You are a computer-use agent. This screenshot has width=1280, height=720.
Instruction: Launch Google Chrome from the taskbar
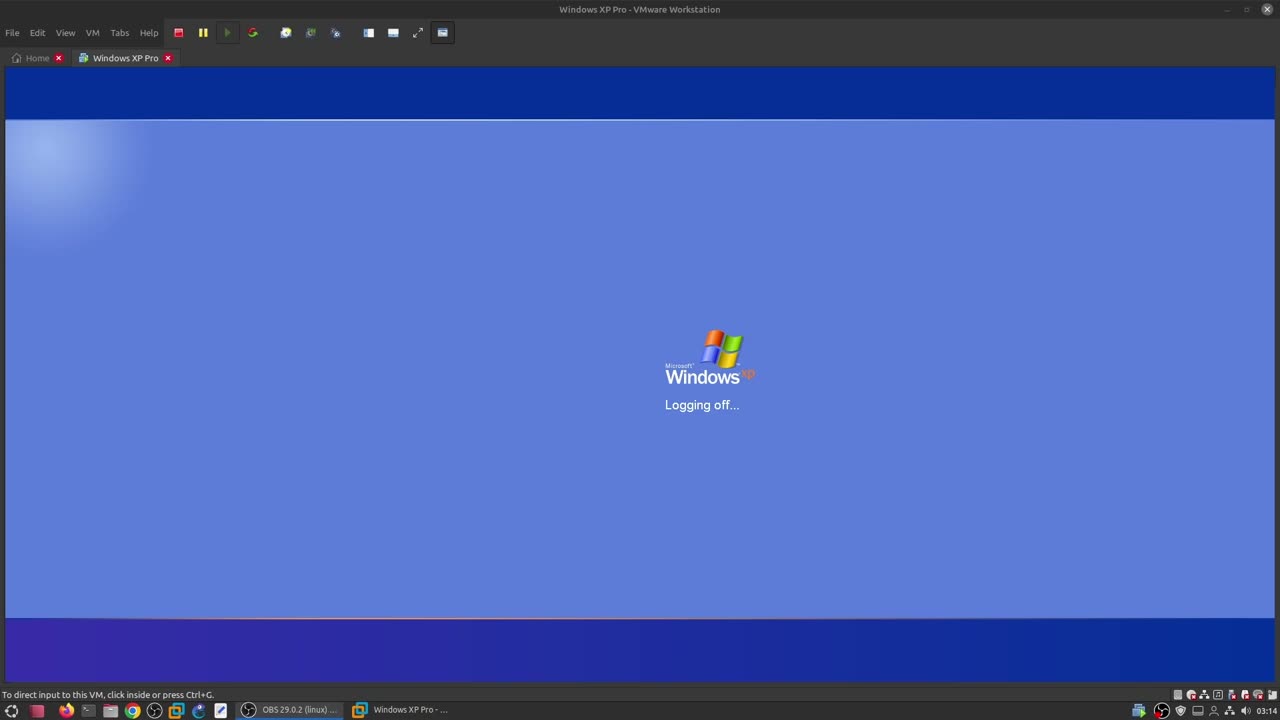133,711
